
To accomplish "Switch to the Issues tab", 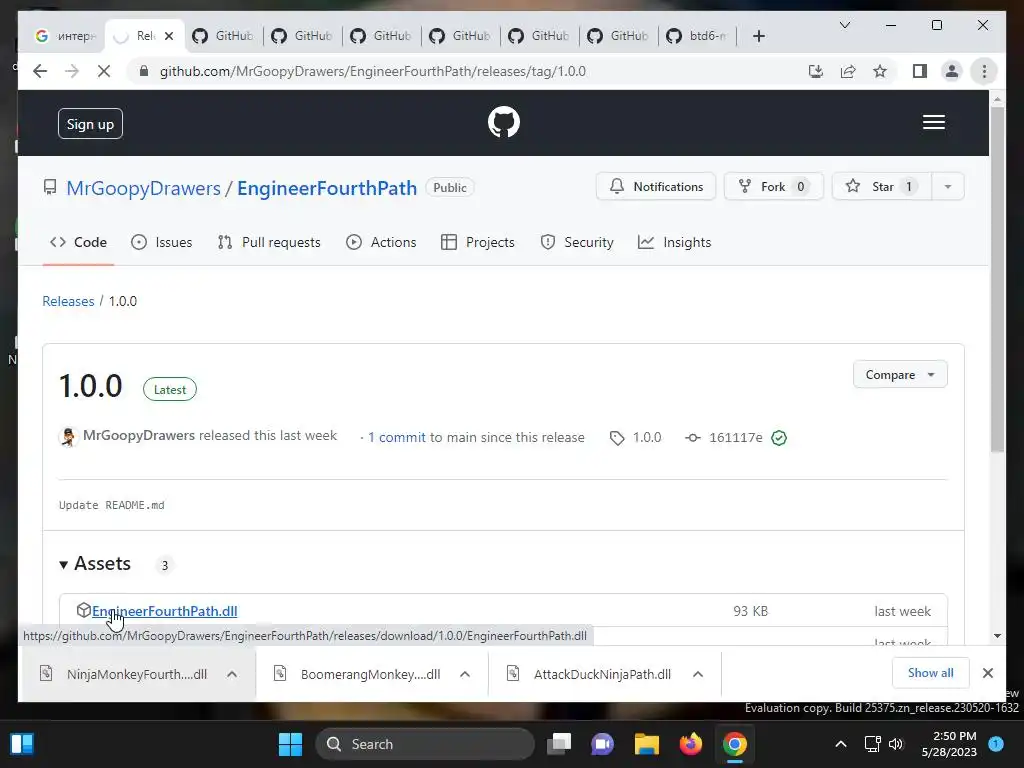I will pyautogui.click(x=161, y=242).
